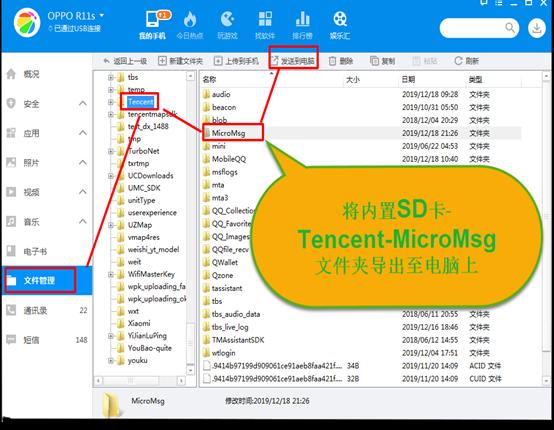This screenshot has width=554, height=430.
Task: Sort by the 日期 column header
Action: point(432,79)
